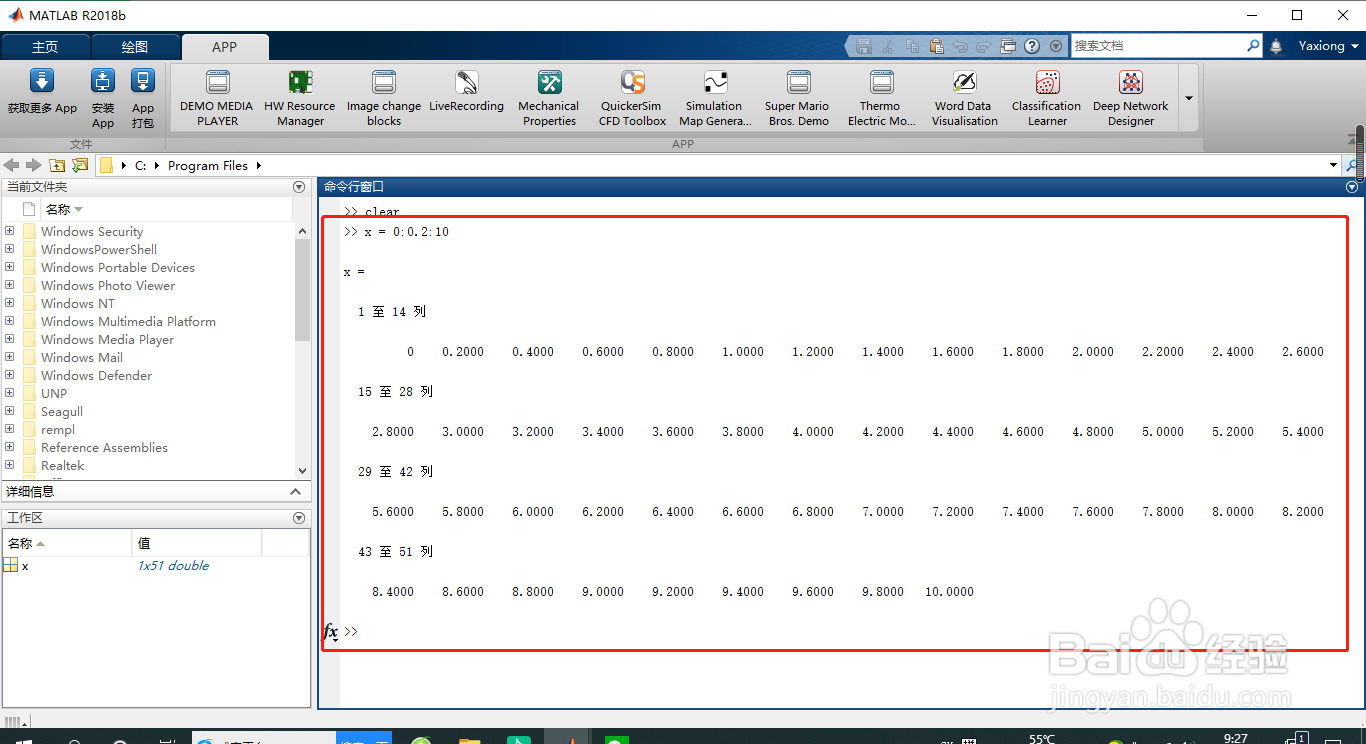Open 工作区 panel actions menu
This screenshot has width=1366, height=744.
click(x=298, y=518)
